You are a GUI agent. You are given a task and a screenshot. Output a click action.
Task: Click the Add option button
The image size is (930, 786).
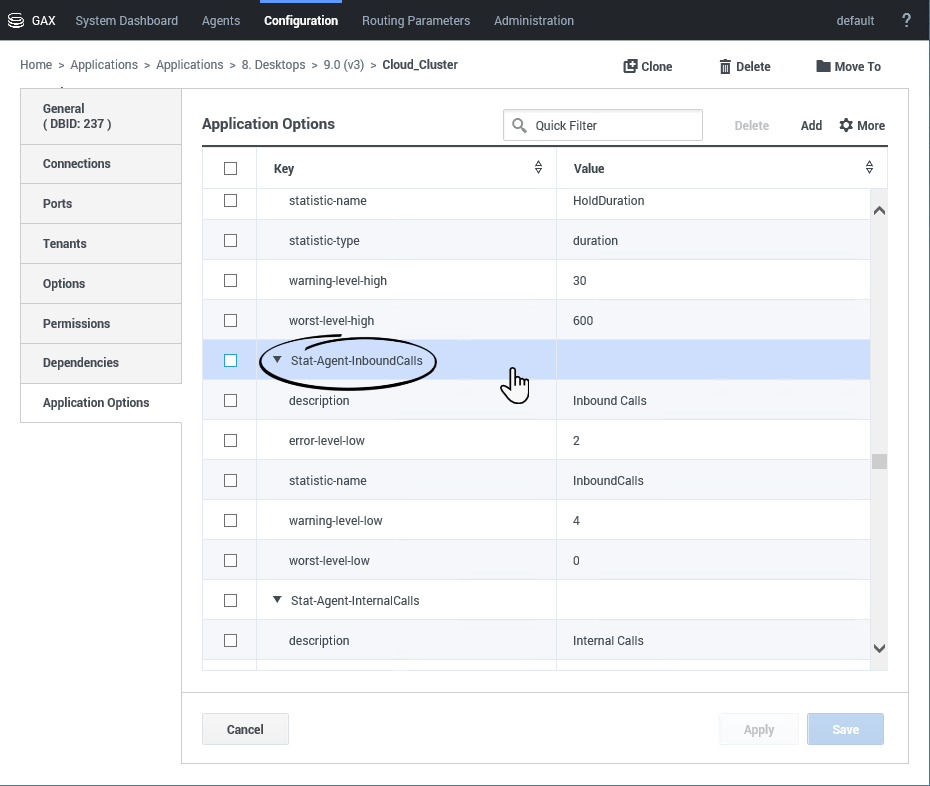click(811, 125)
